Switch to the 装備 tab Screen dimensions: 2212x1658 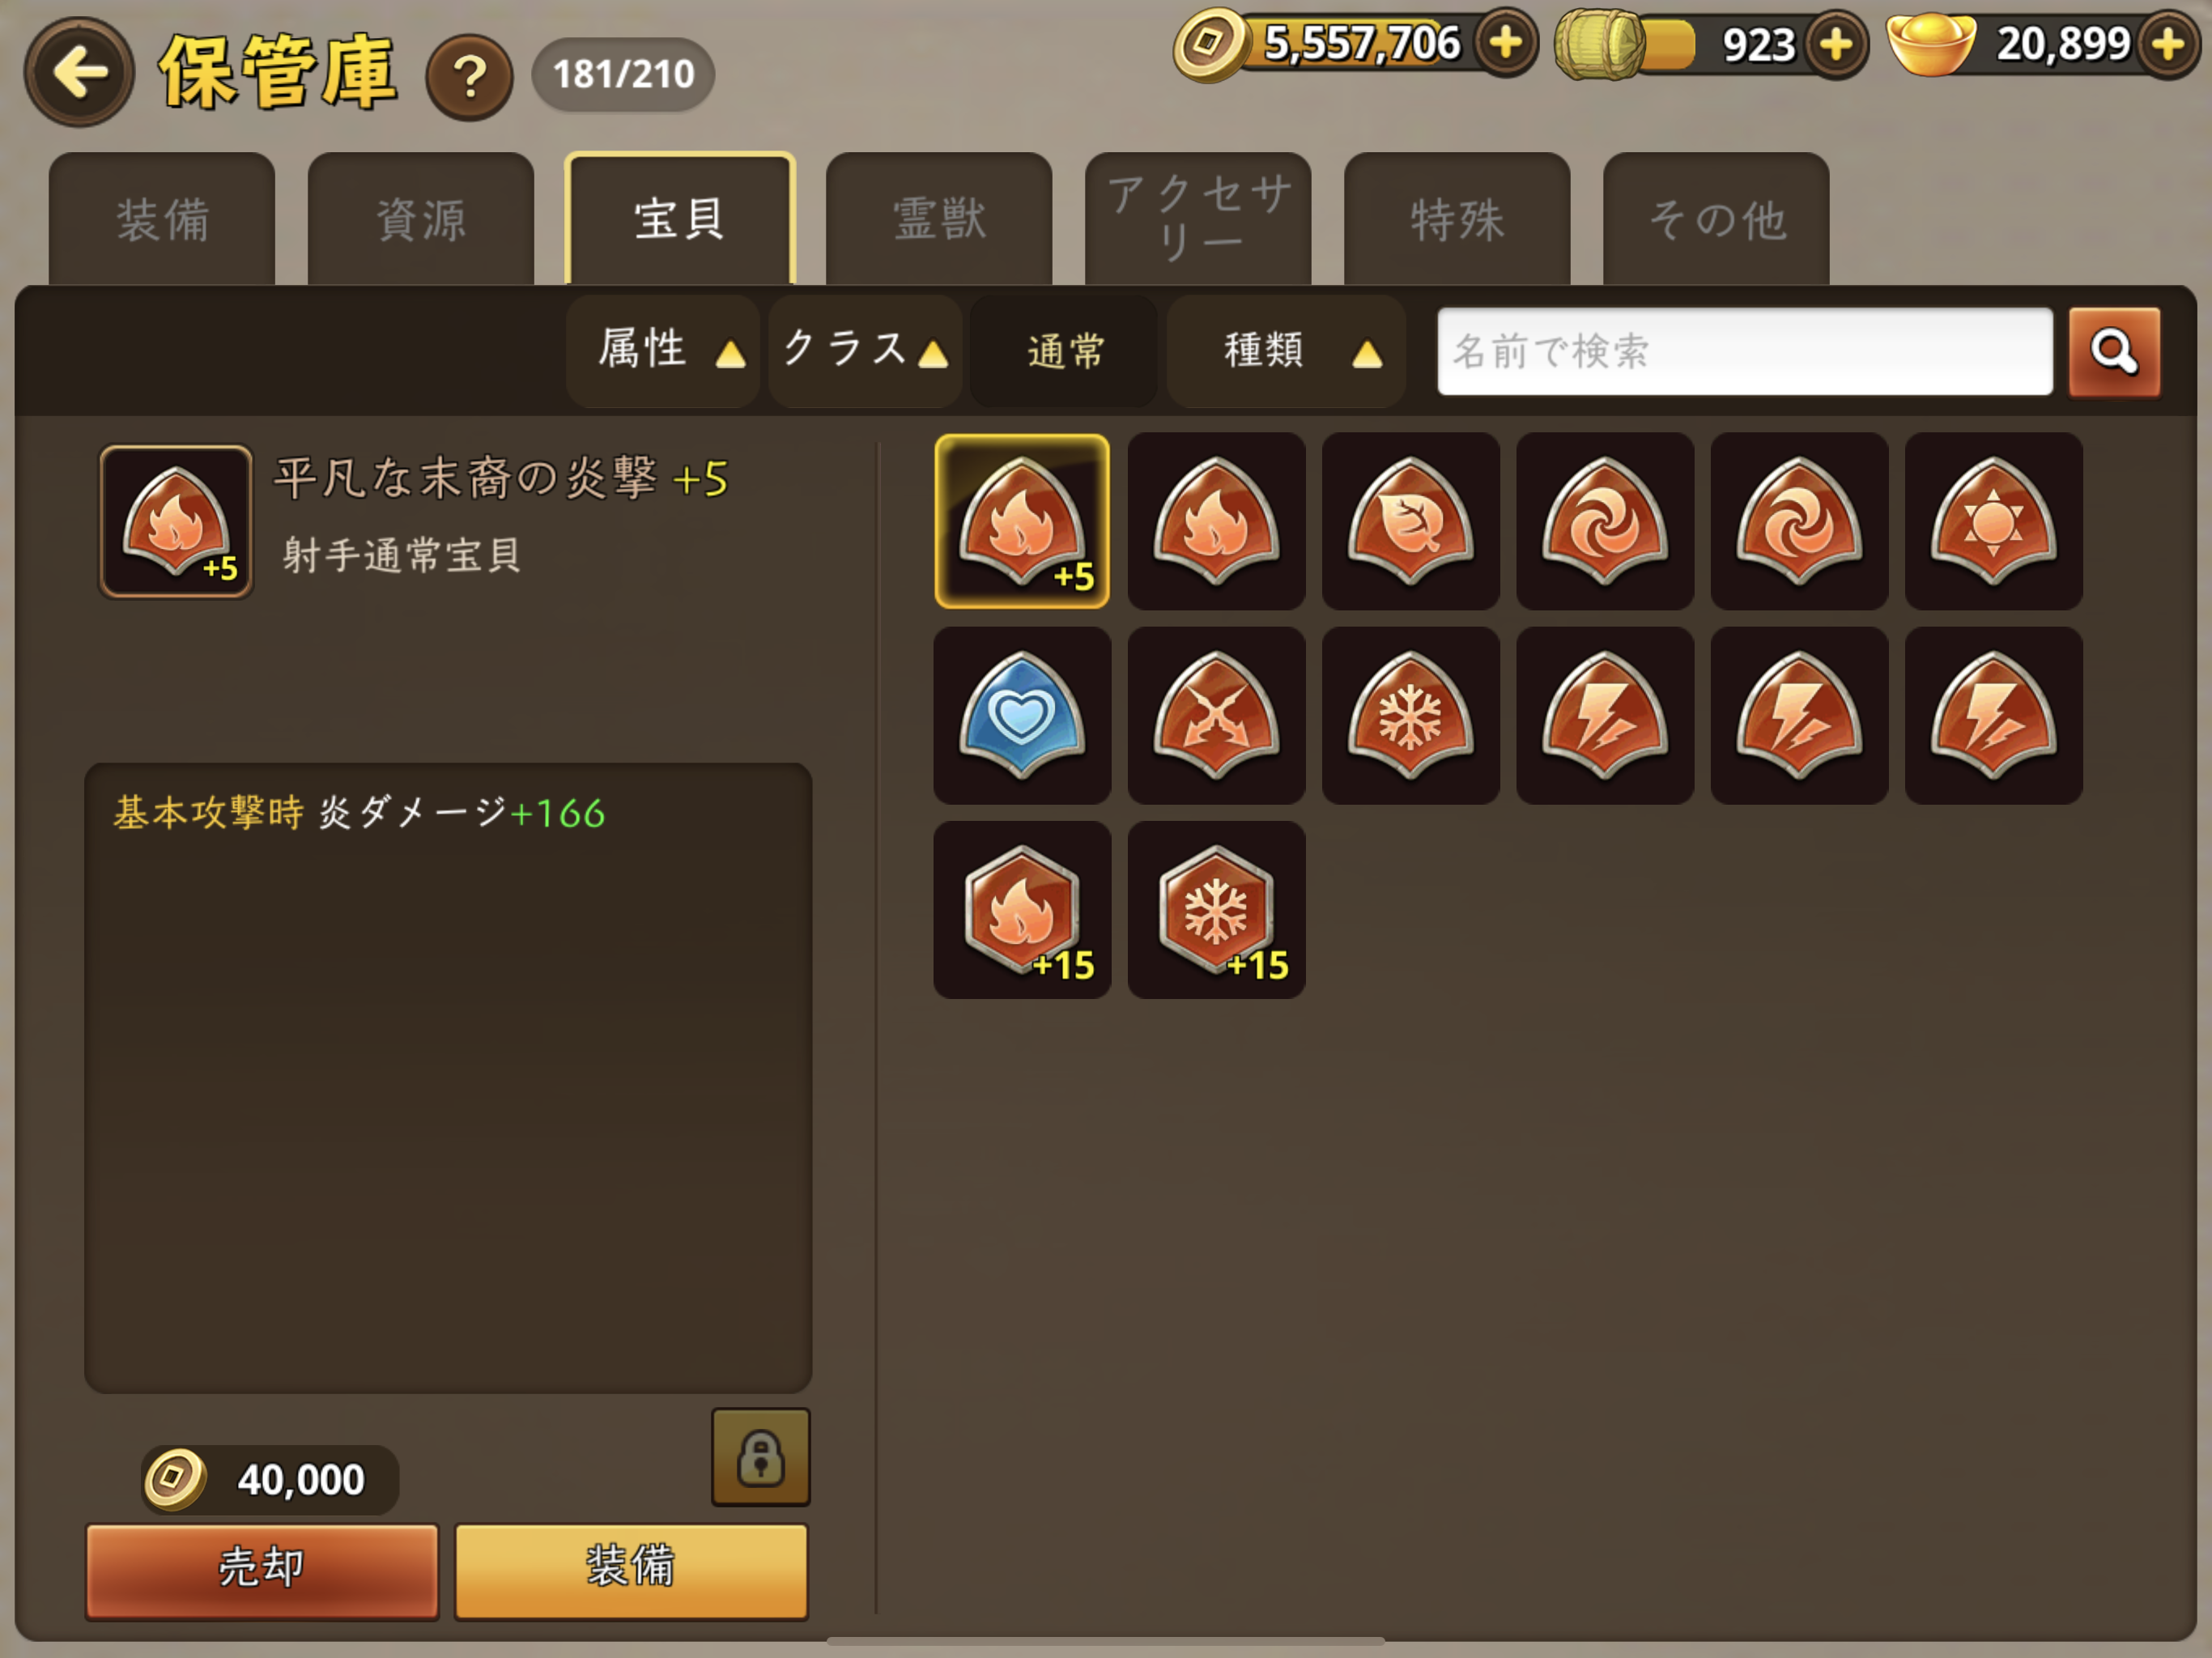[162, 219]
